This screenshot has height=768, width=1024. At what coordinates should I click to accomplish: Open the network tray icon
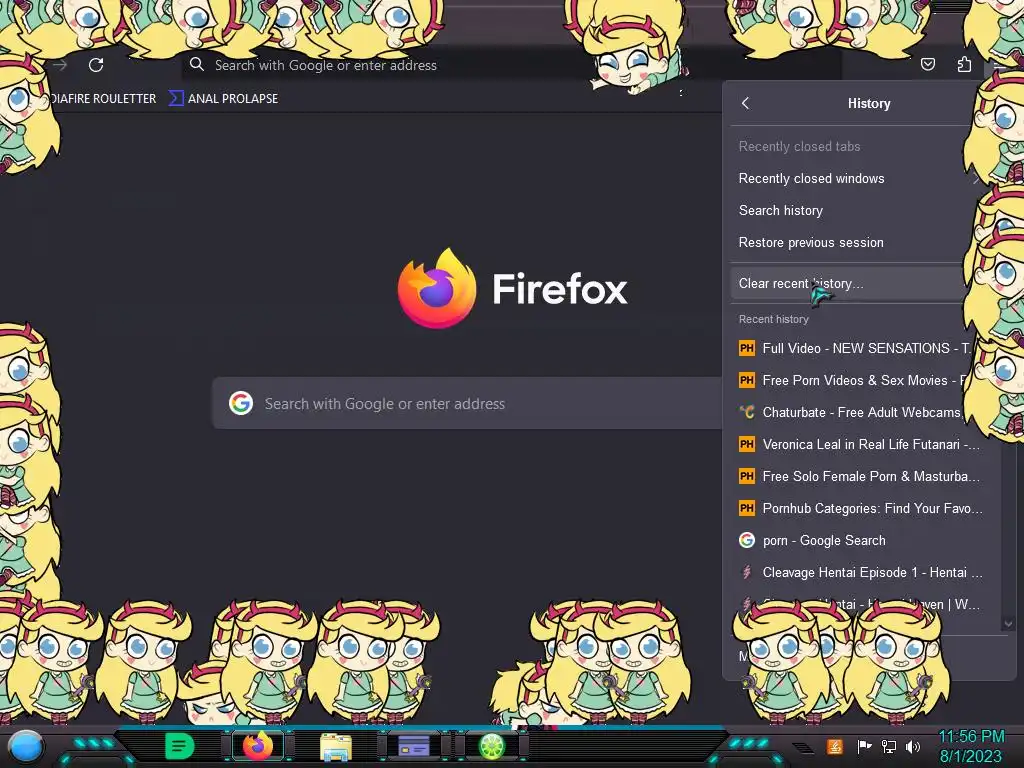point(889,746)
